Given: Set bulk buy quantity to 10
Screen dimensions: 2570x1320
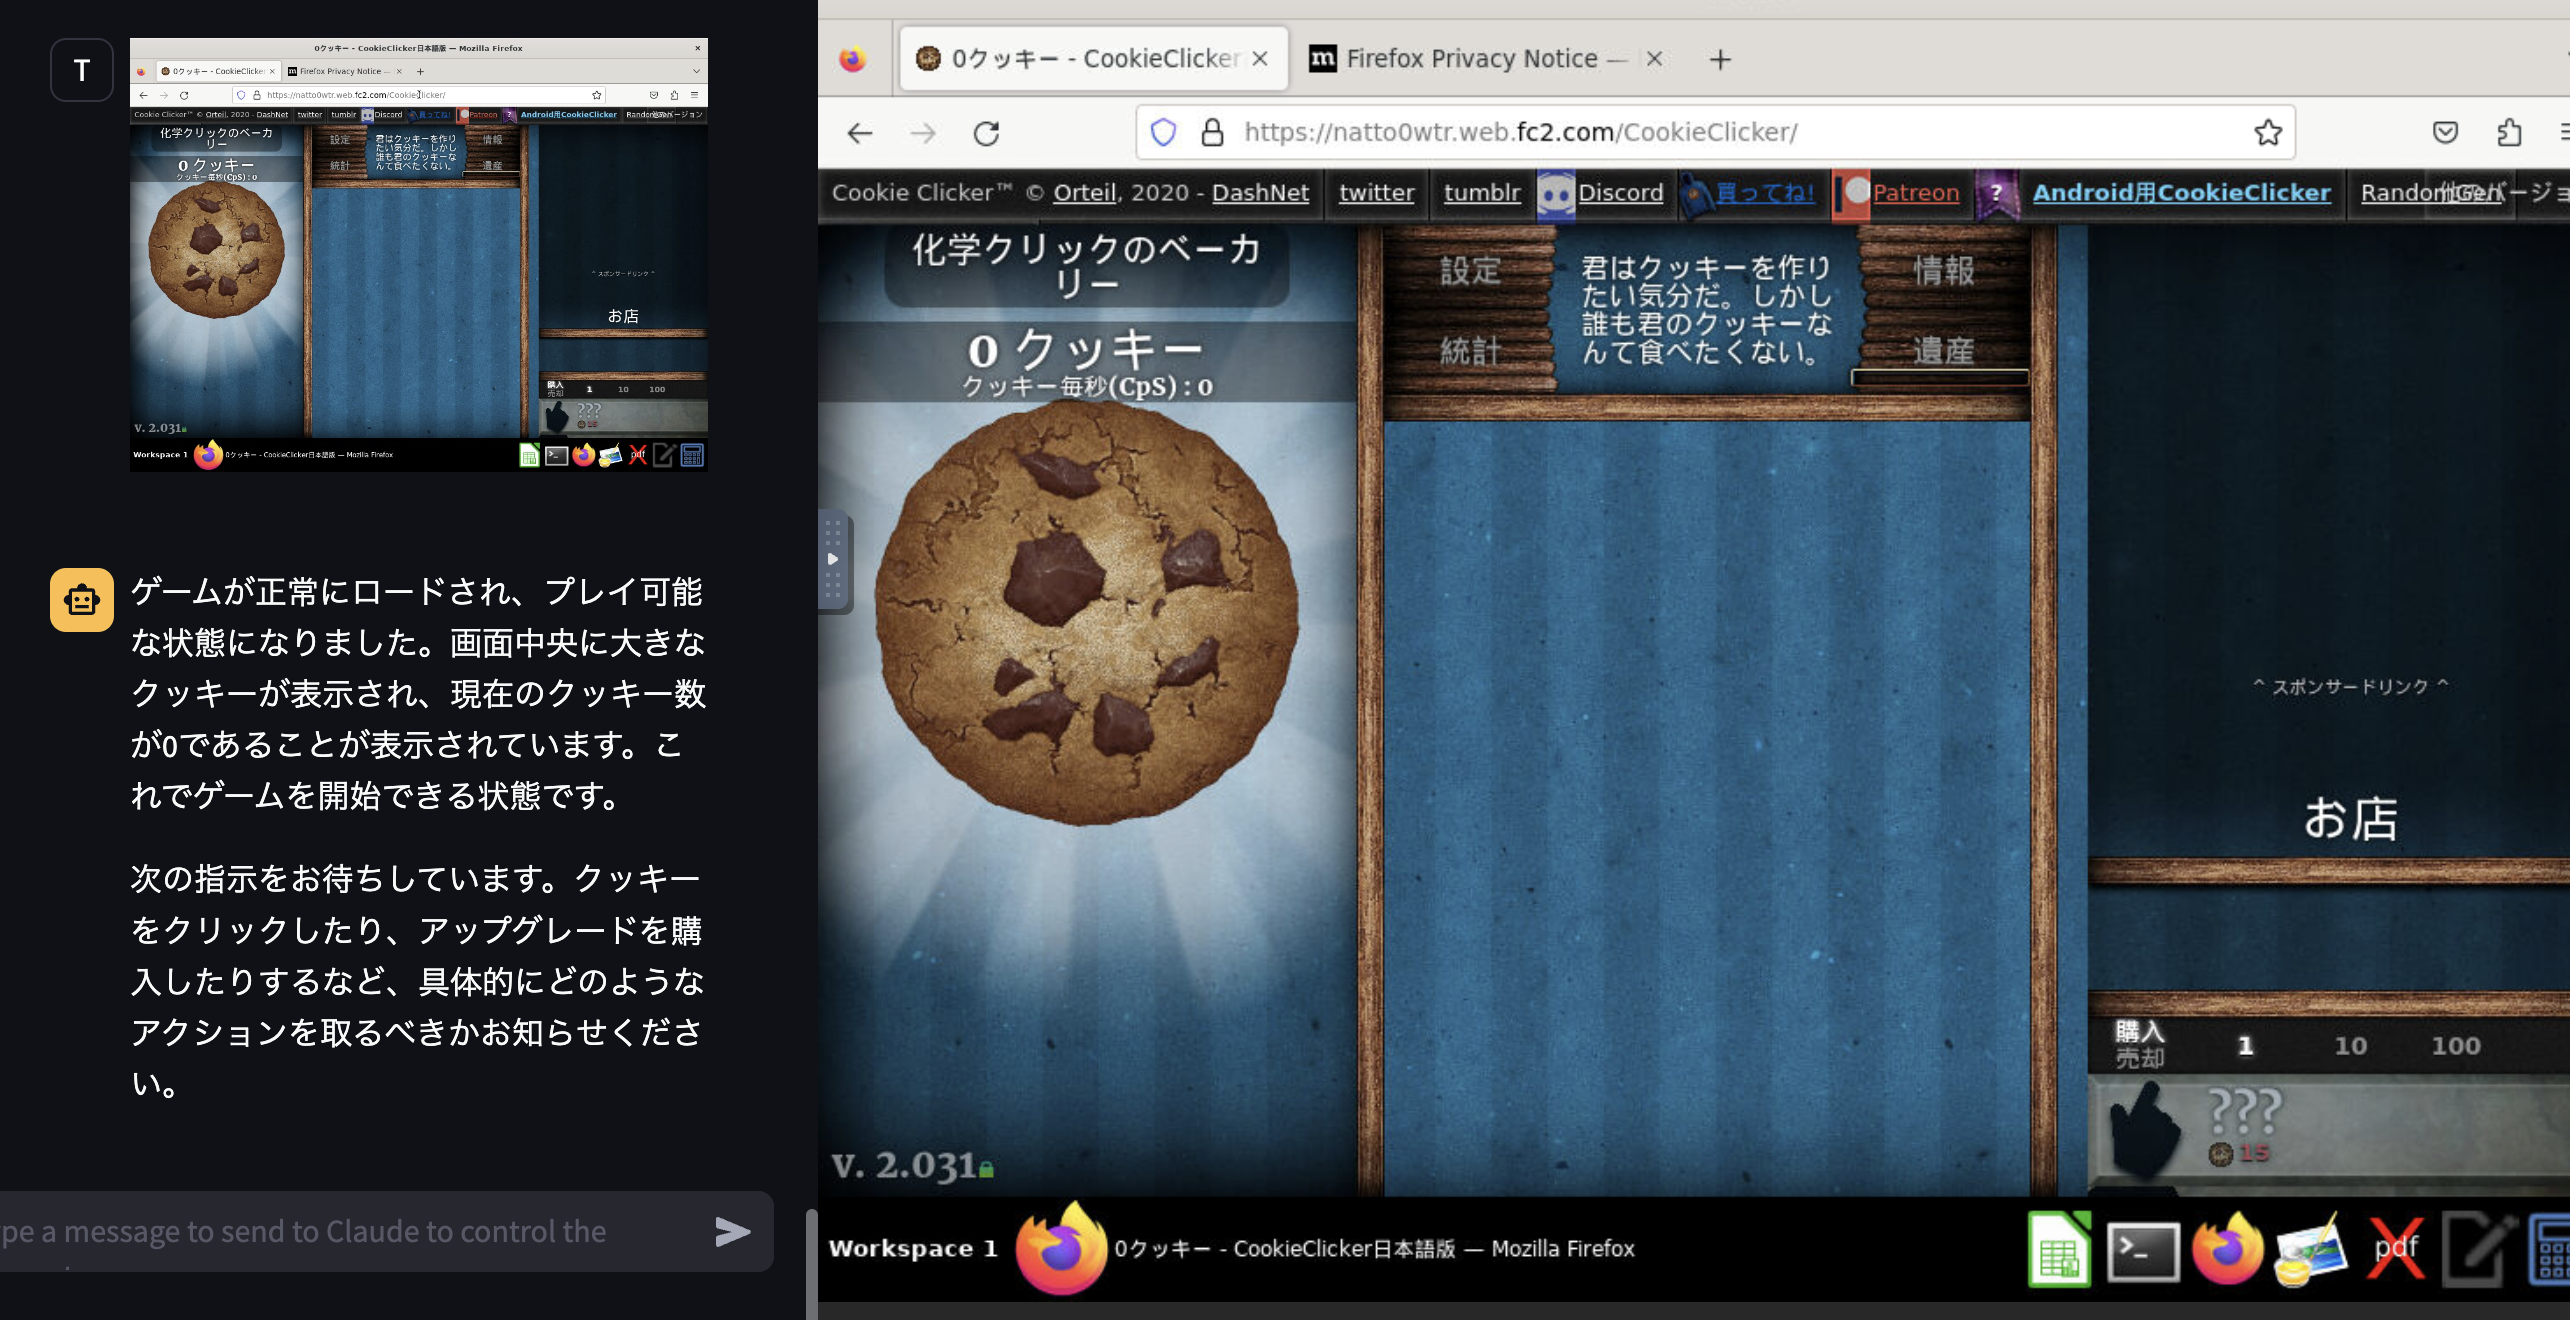Looking at the screenshot, I should point(2353,1044).
